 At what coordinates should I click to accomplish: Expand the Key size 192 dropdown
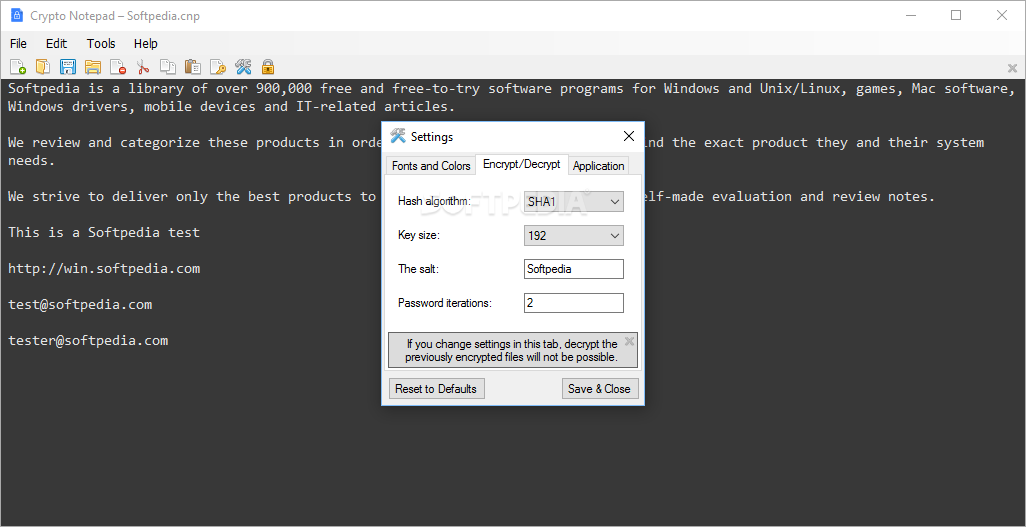pos(574,236)
